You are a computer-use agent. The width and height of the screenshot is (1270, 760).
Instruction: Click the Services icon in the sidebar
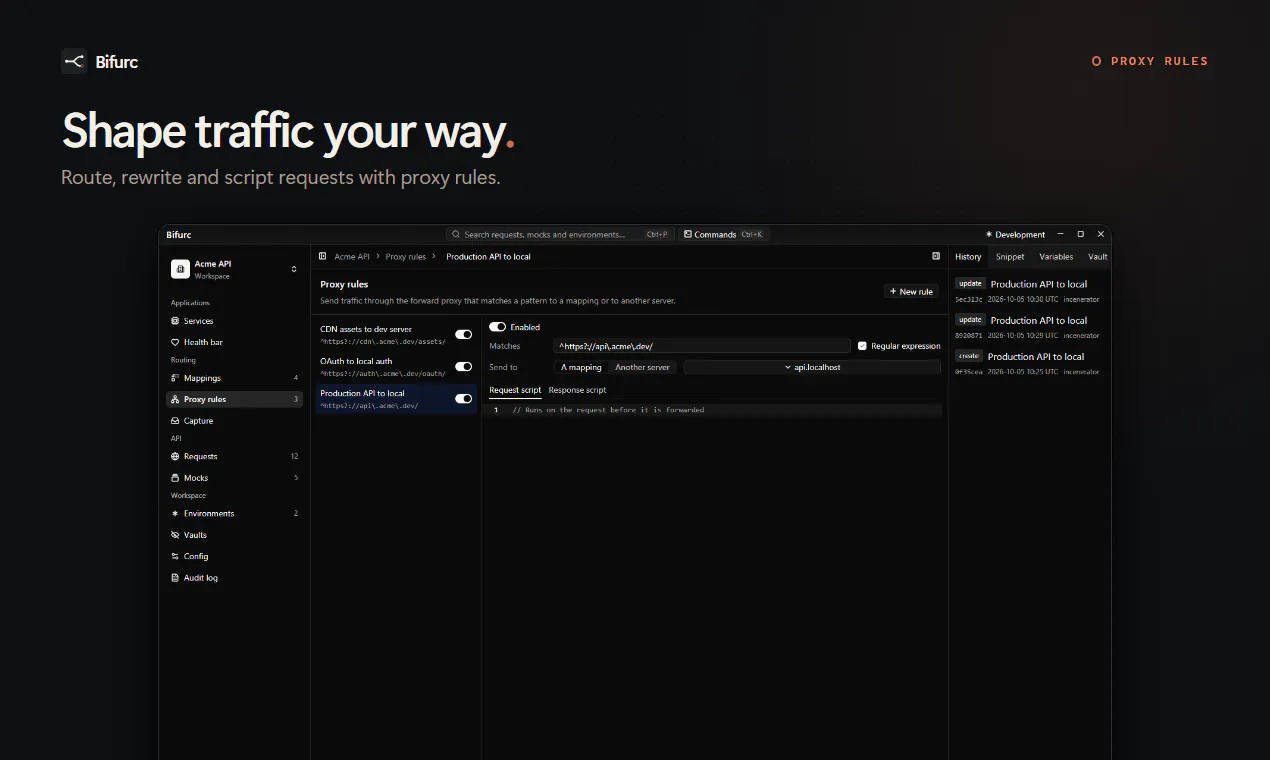click(175, 321)
